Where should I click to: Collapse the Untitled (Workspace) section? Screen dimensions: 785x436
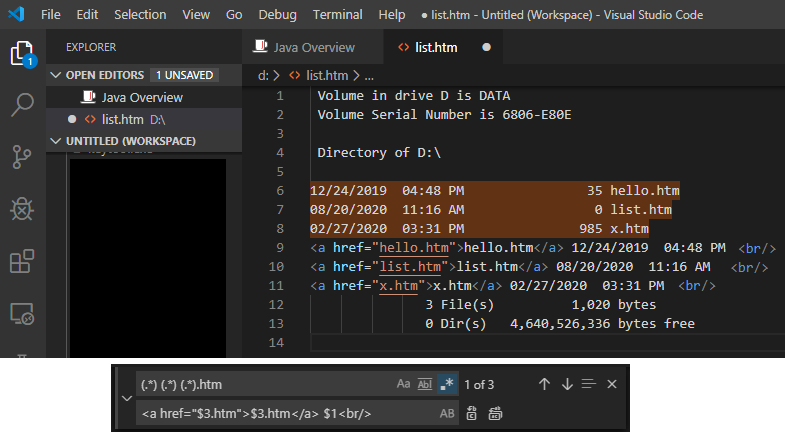tap(55, 141)
